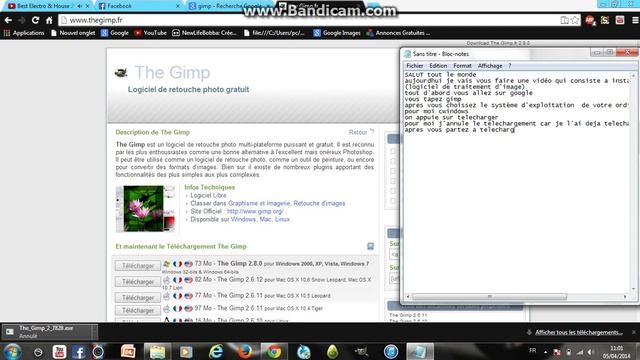The image size is (640, 360).
Task: Click the French flag on Gimp 2.8.0 row
Action: 177,264
